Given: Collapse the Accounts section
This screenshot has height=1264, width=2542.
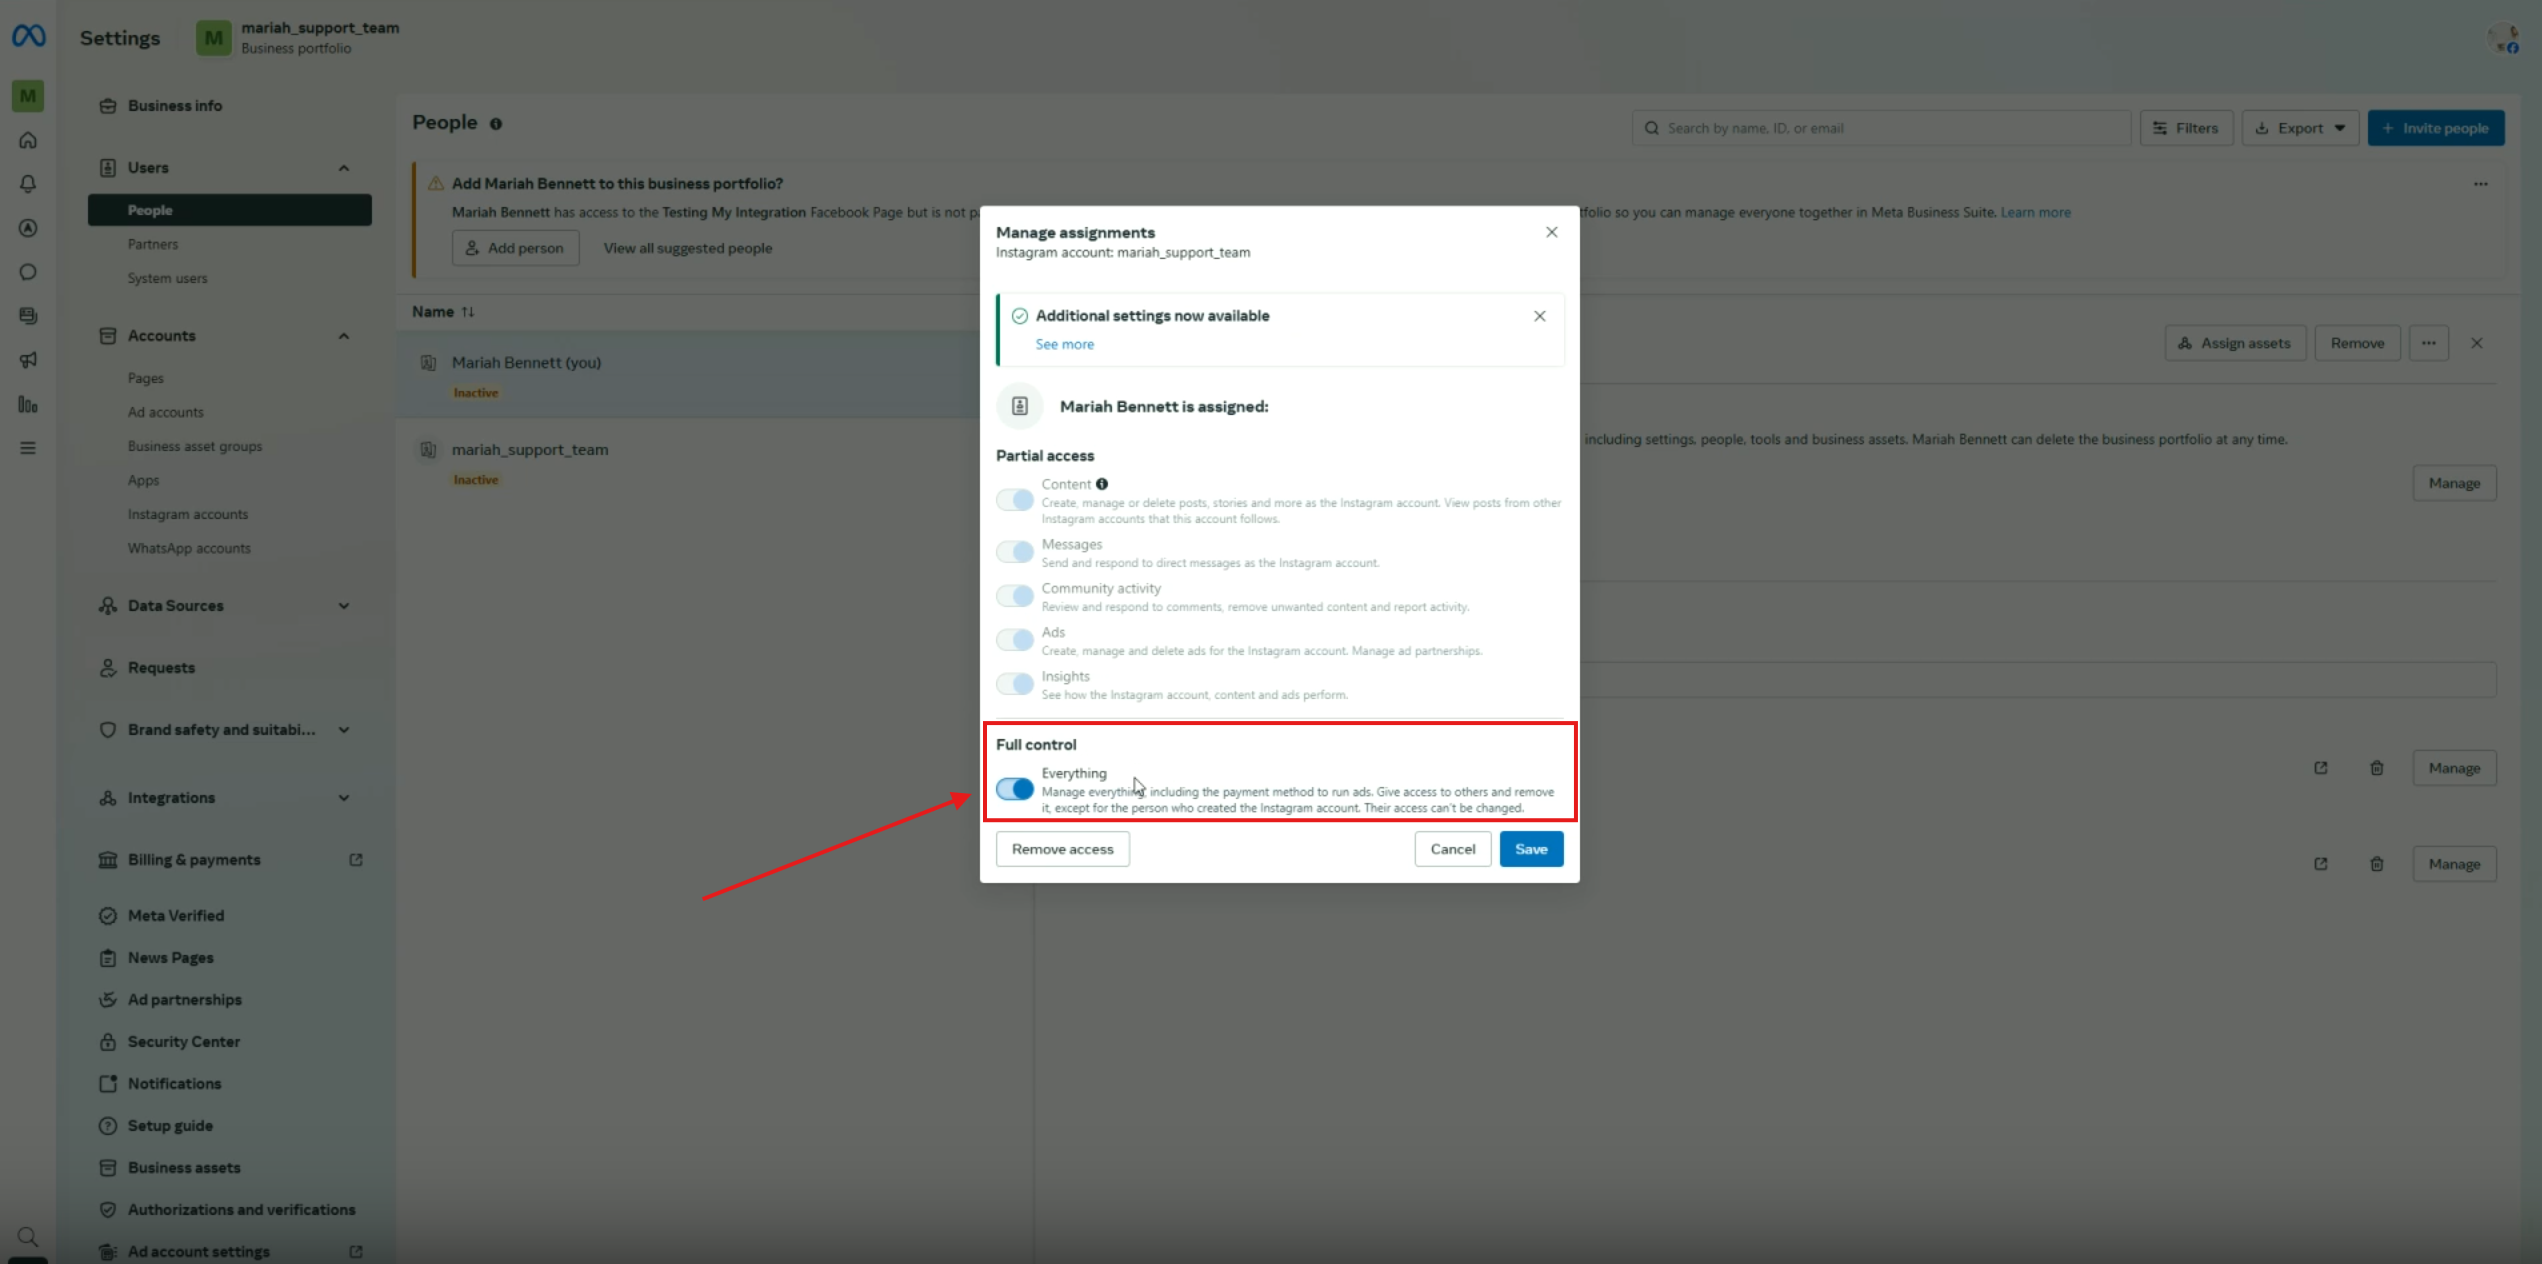Looking at the screenshot, I should [343, 336].
